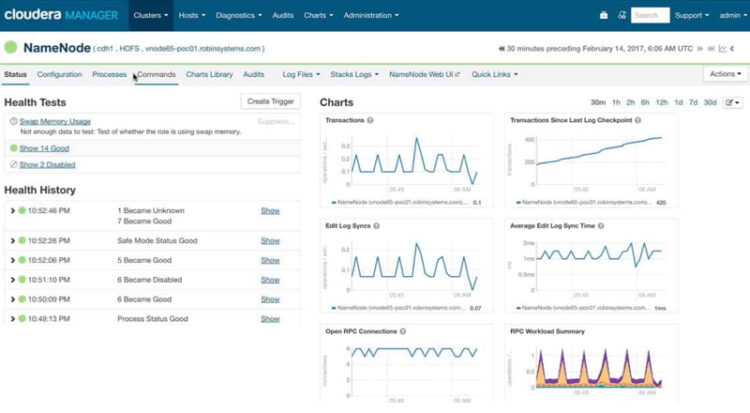Screen dimensions: 750x413
Task: Click the cloudera MANAGER logo
Action: pos(61,15)
